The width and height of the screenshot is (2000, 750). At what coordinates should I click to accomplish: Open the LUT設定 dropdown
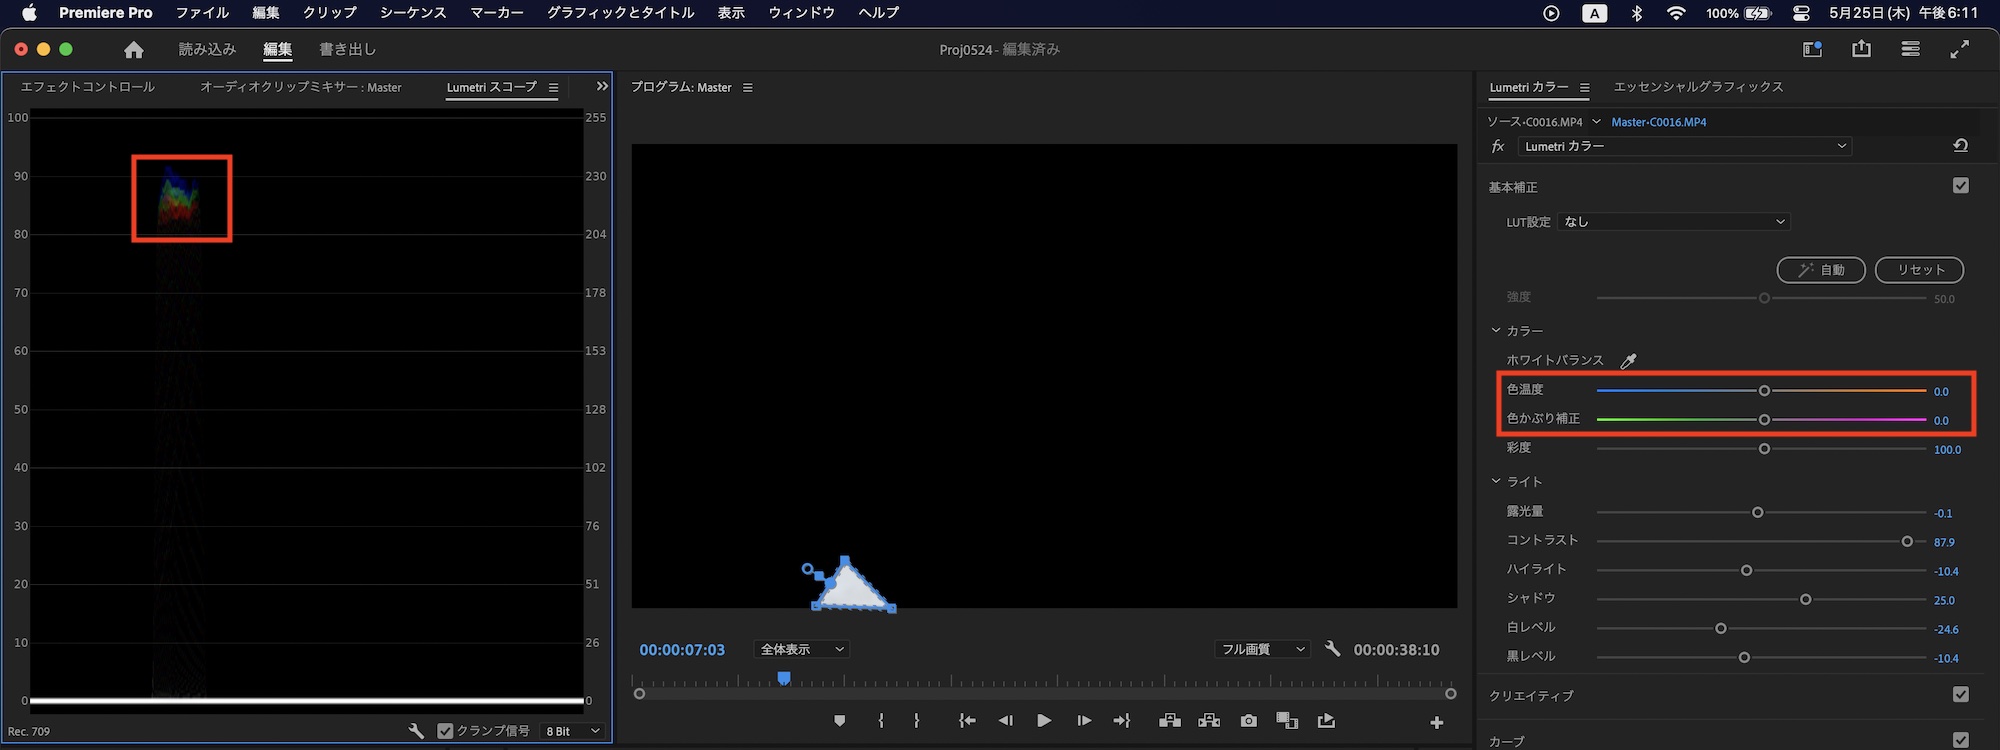coord(1674,222)
